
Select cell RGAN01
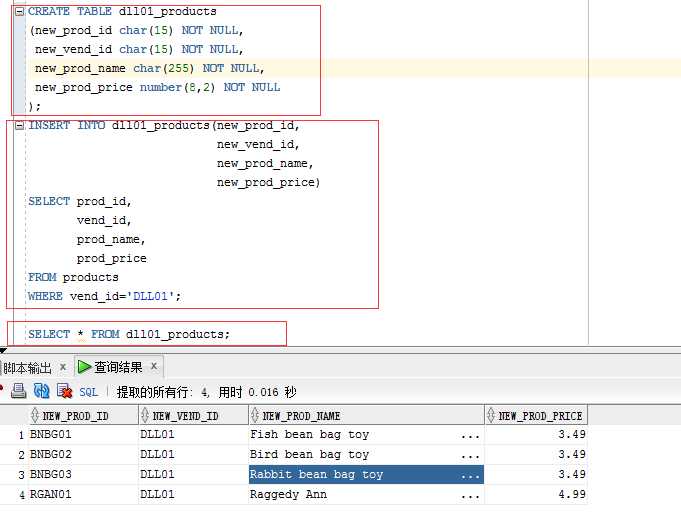point(83,495)
